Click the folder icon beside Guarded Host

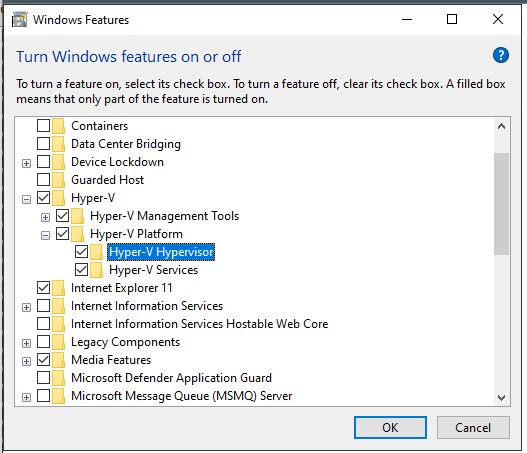click(x=58, y=180)
